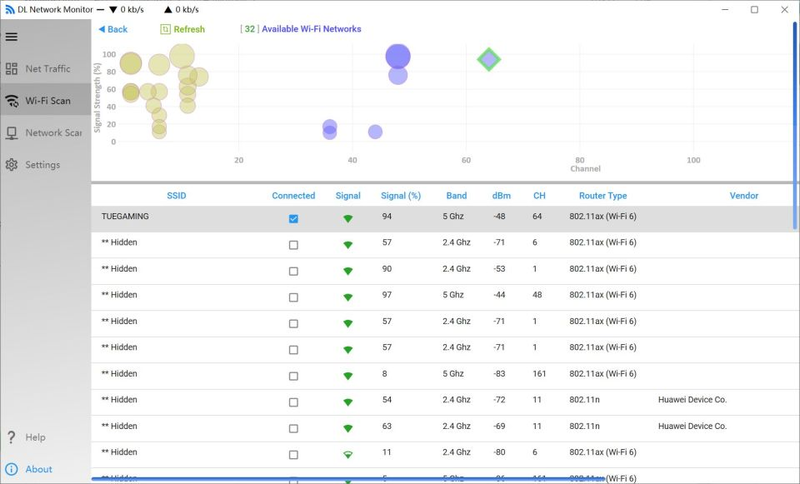
Task: Open the About info icon
Action: point(12,469)
